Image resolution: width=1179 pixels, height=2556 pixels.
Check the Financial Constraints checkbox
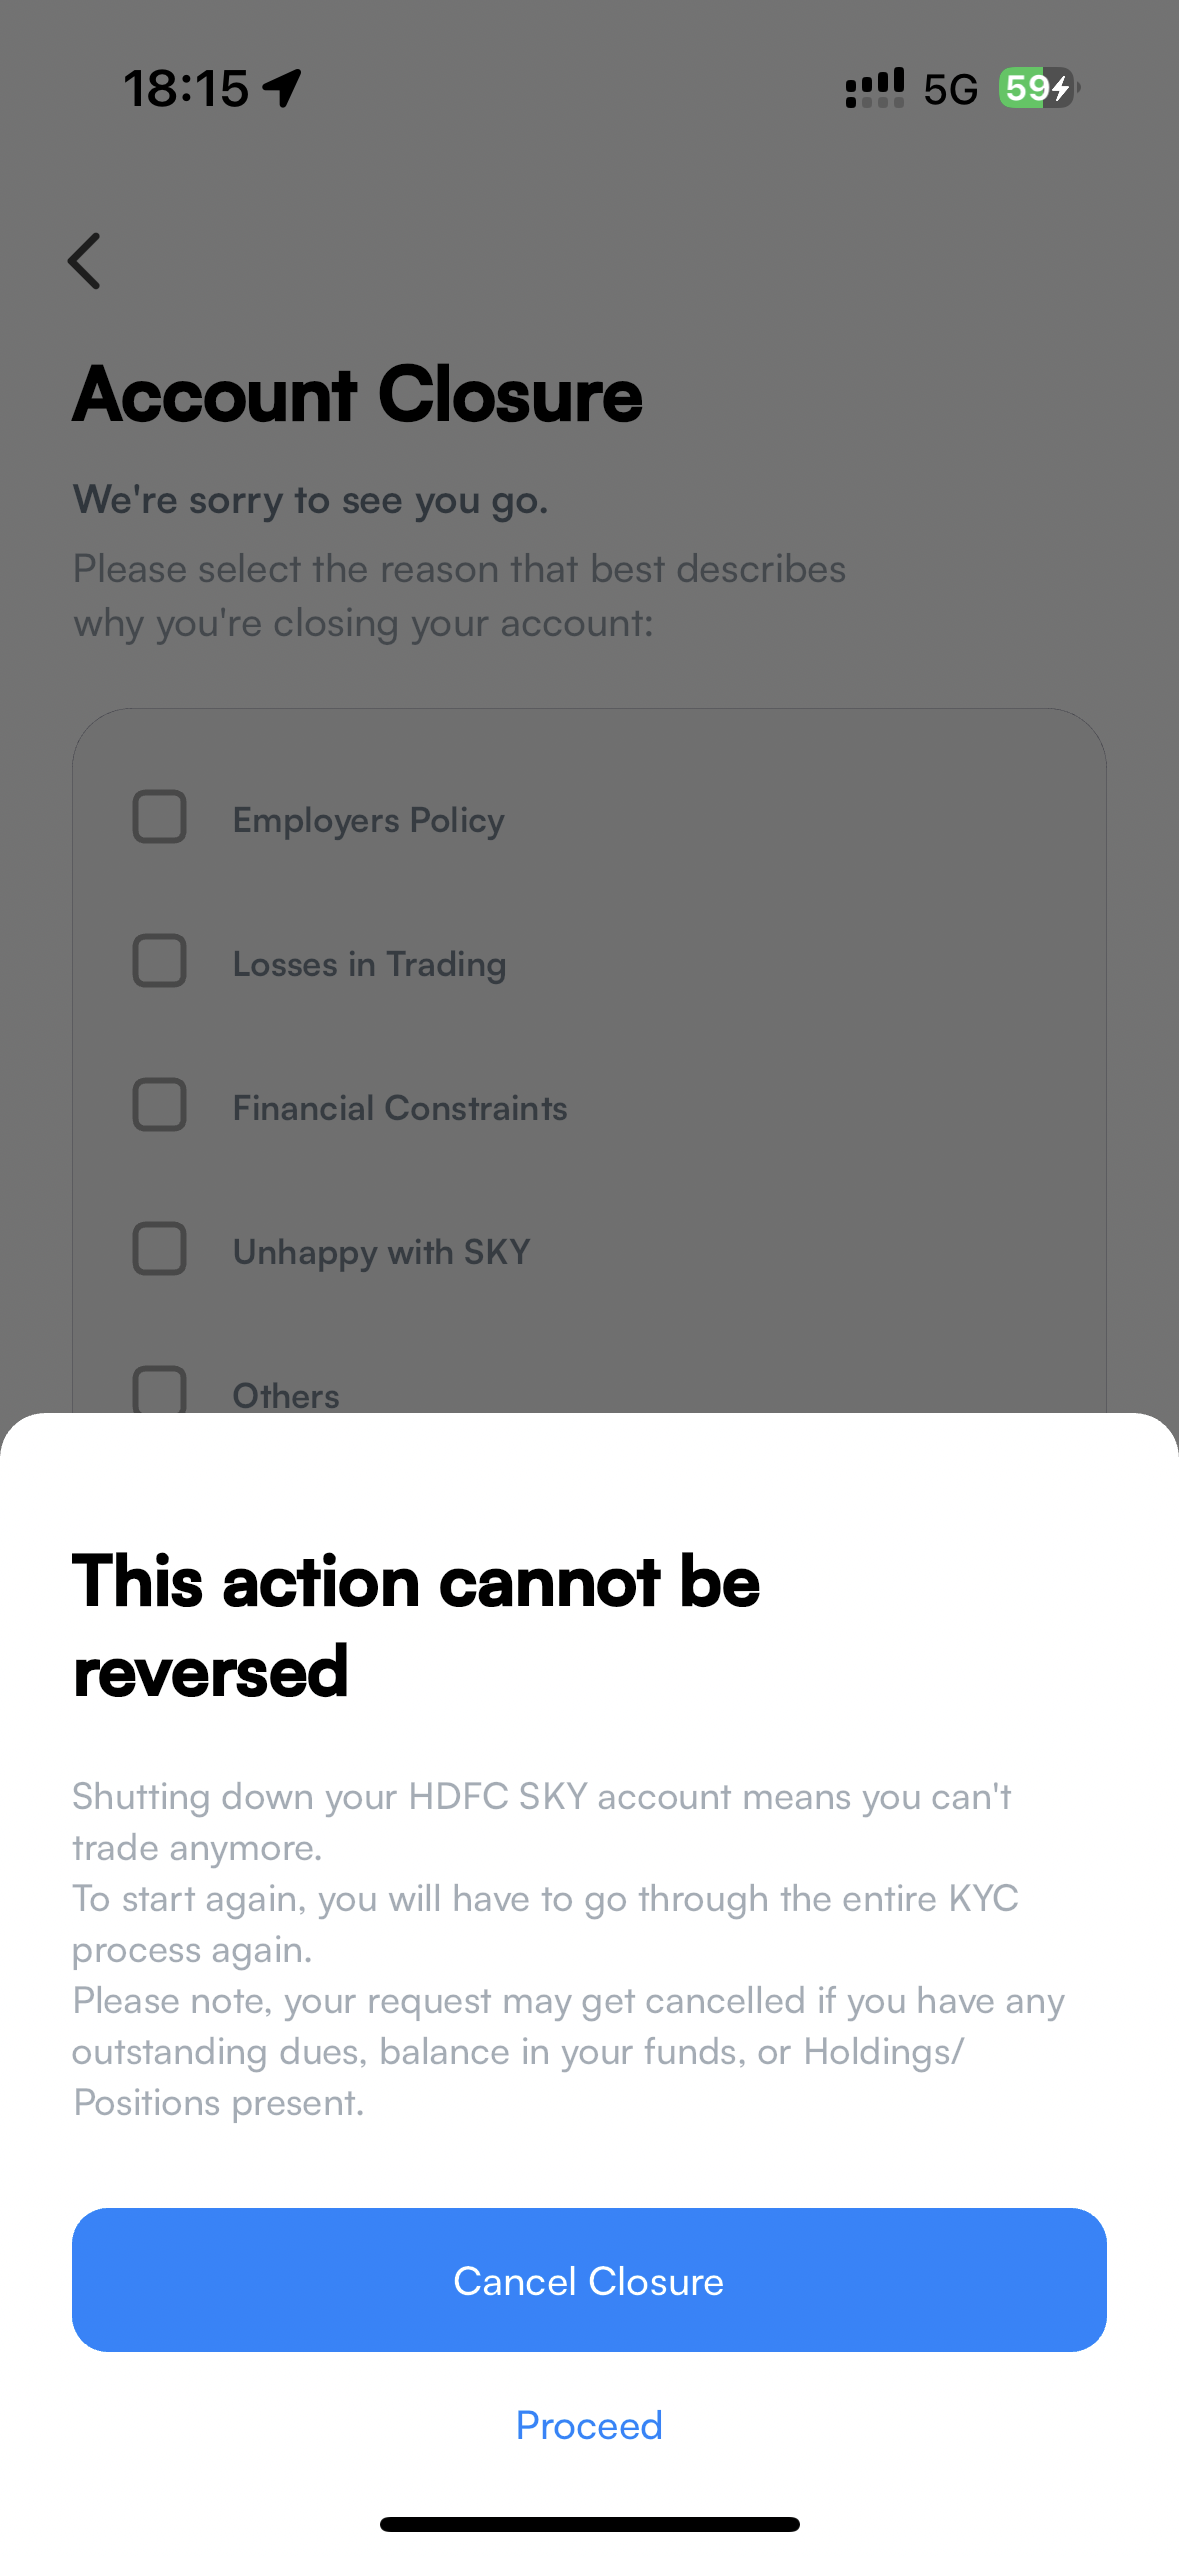(x=160, y=1105)
